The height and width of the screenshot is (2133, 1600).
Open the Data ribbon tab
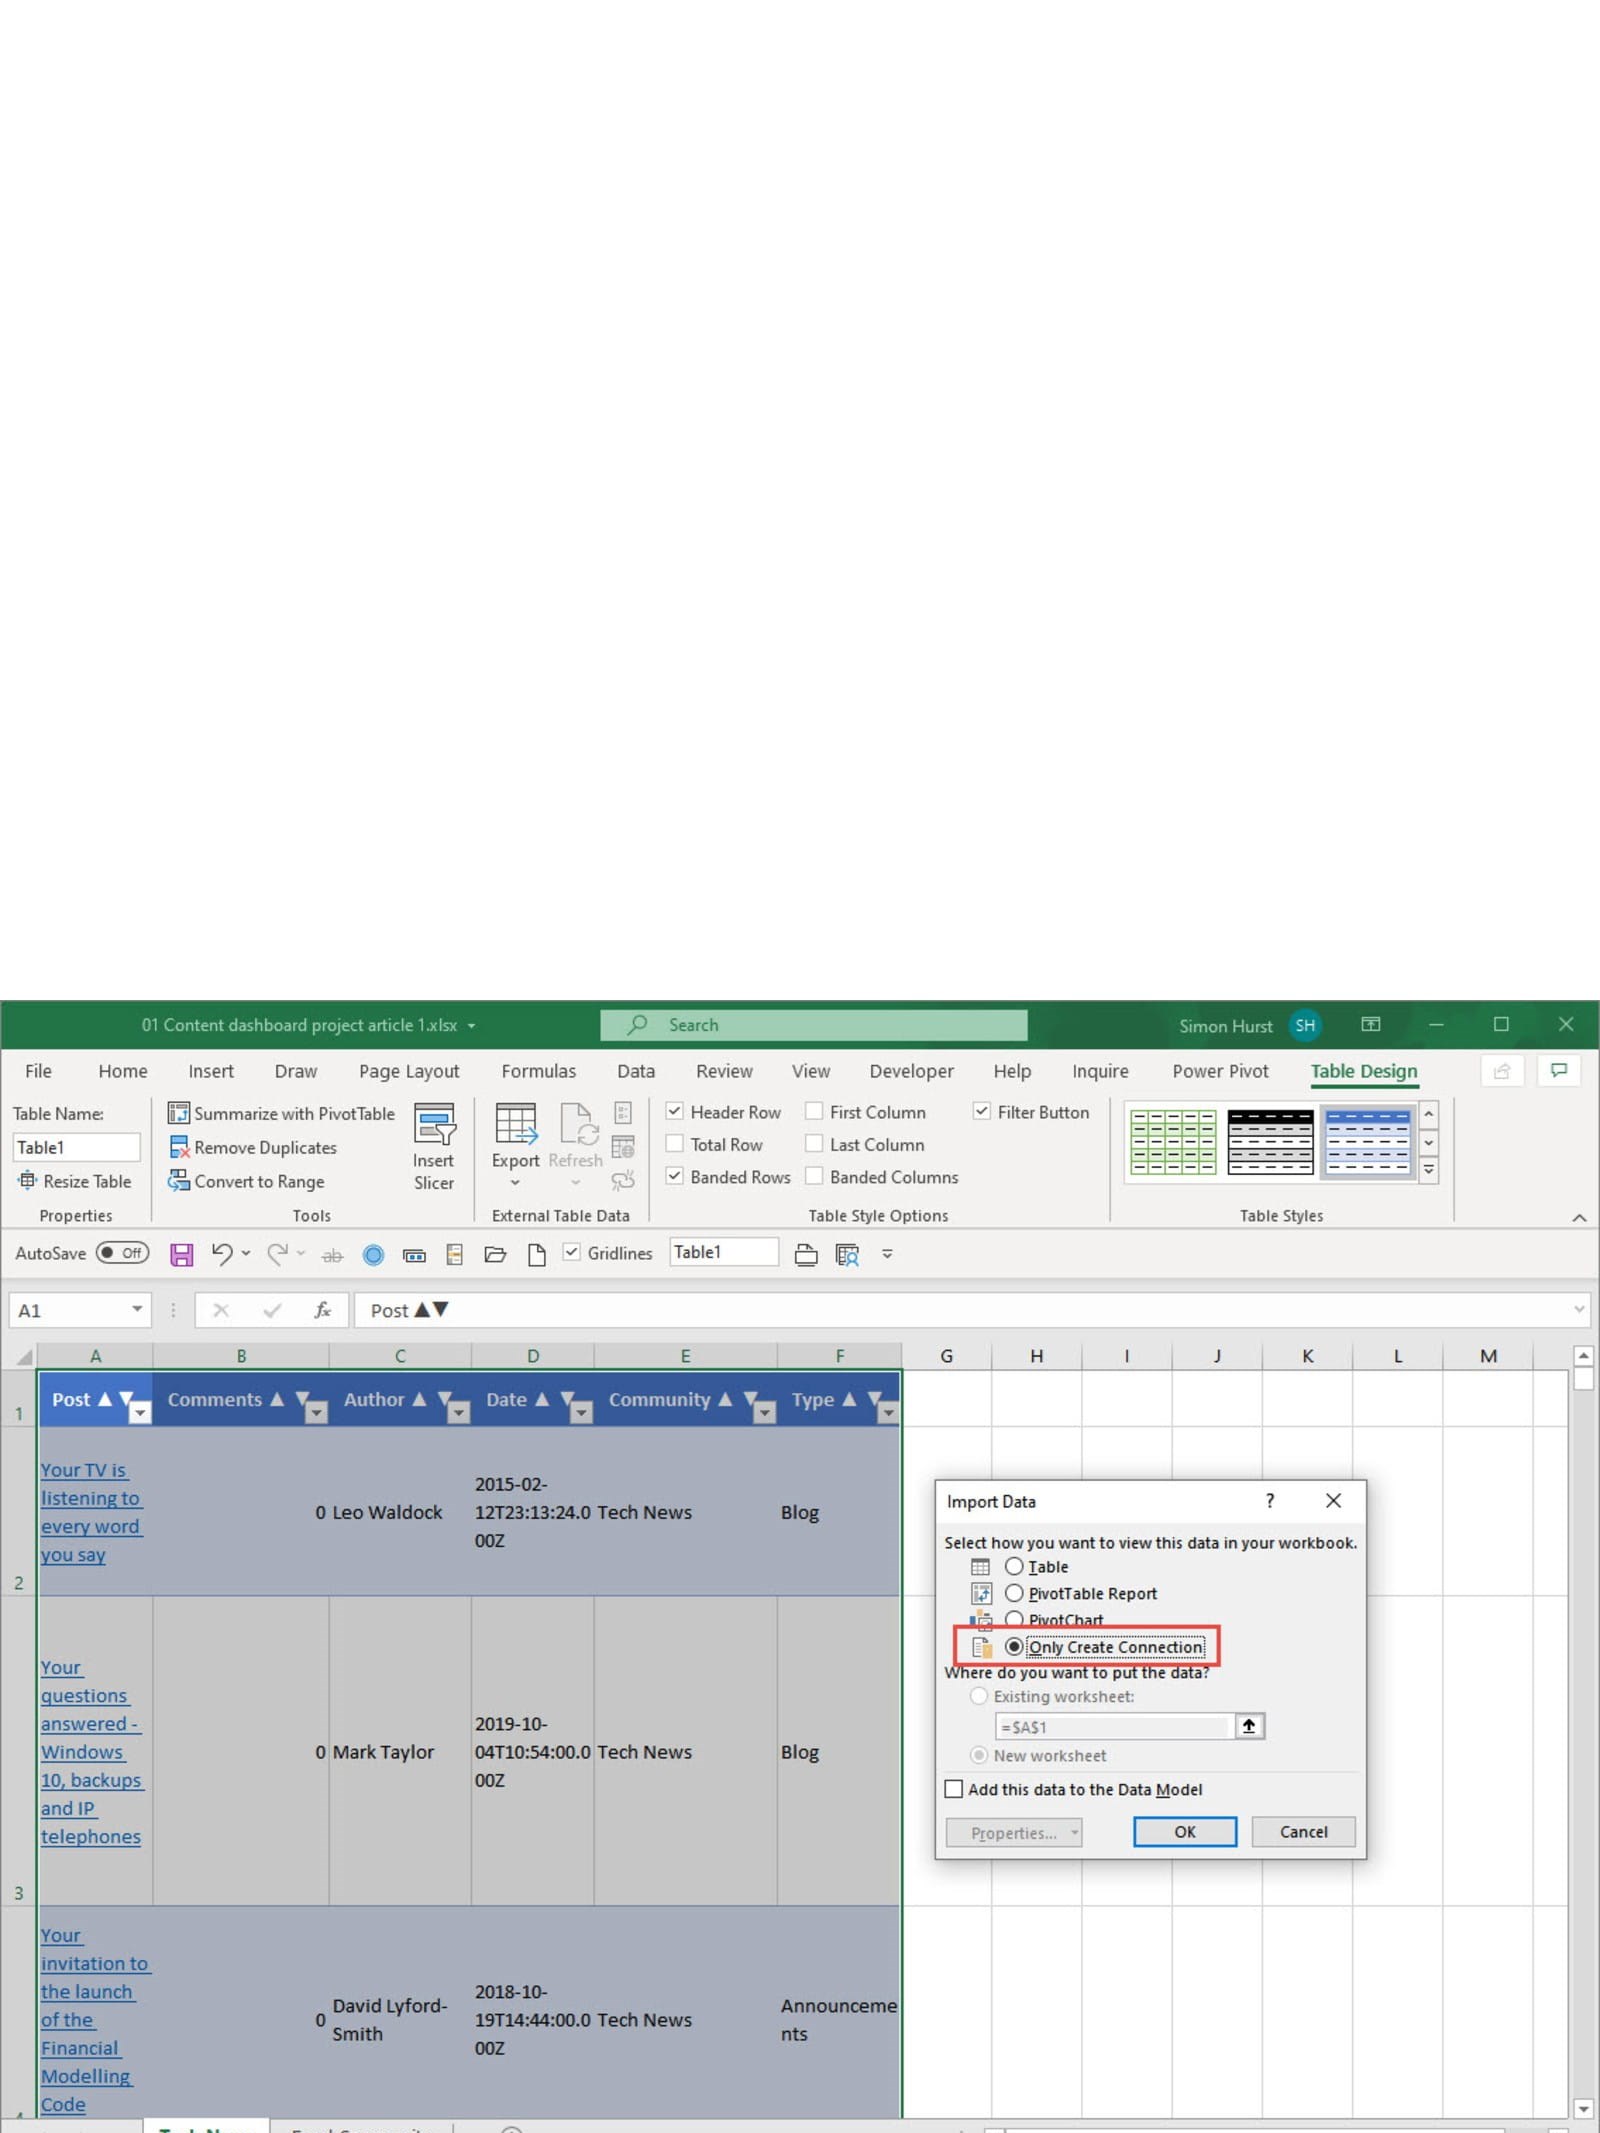tap(635, 1071)
